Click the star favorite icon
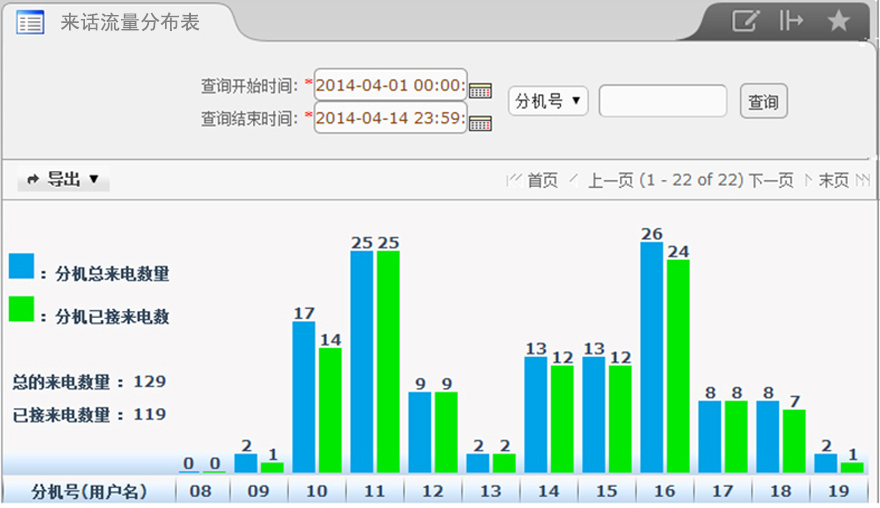The image size is (880, 508). tap(838, 21)
